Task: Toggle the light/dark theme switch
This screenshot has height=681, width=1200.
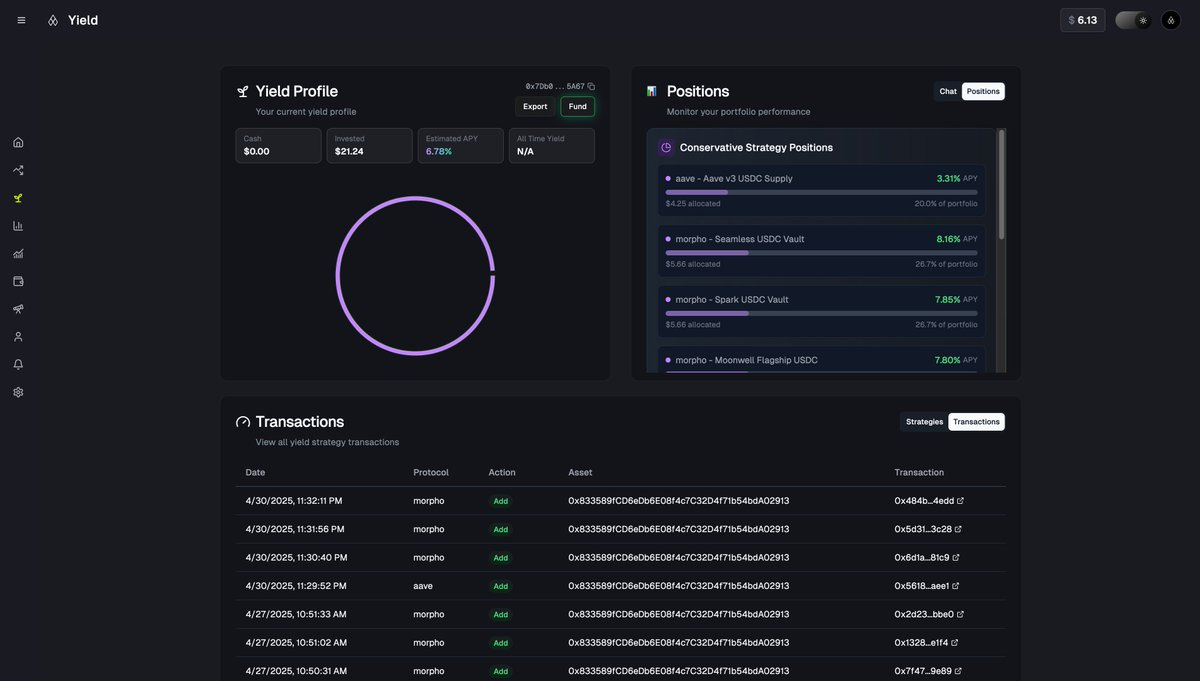Action: coord(1133,20)
